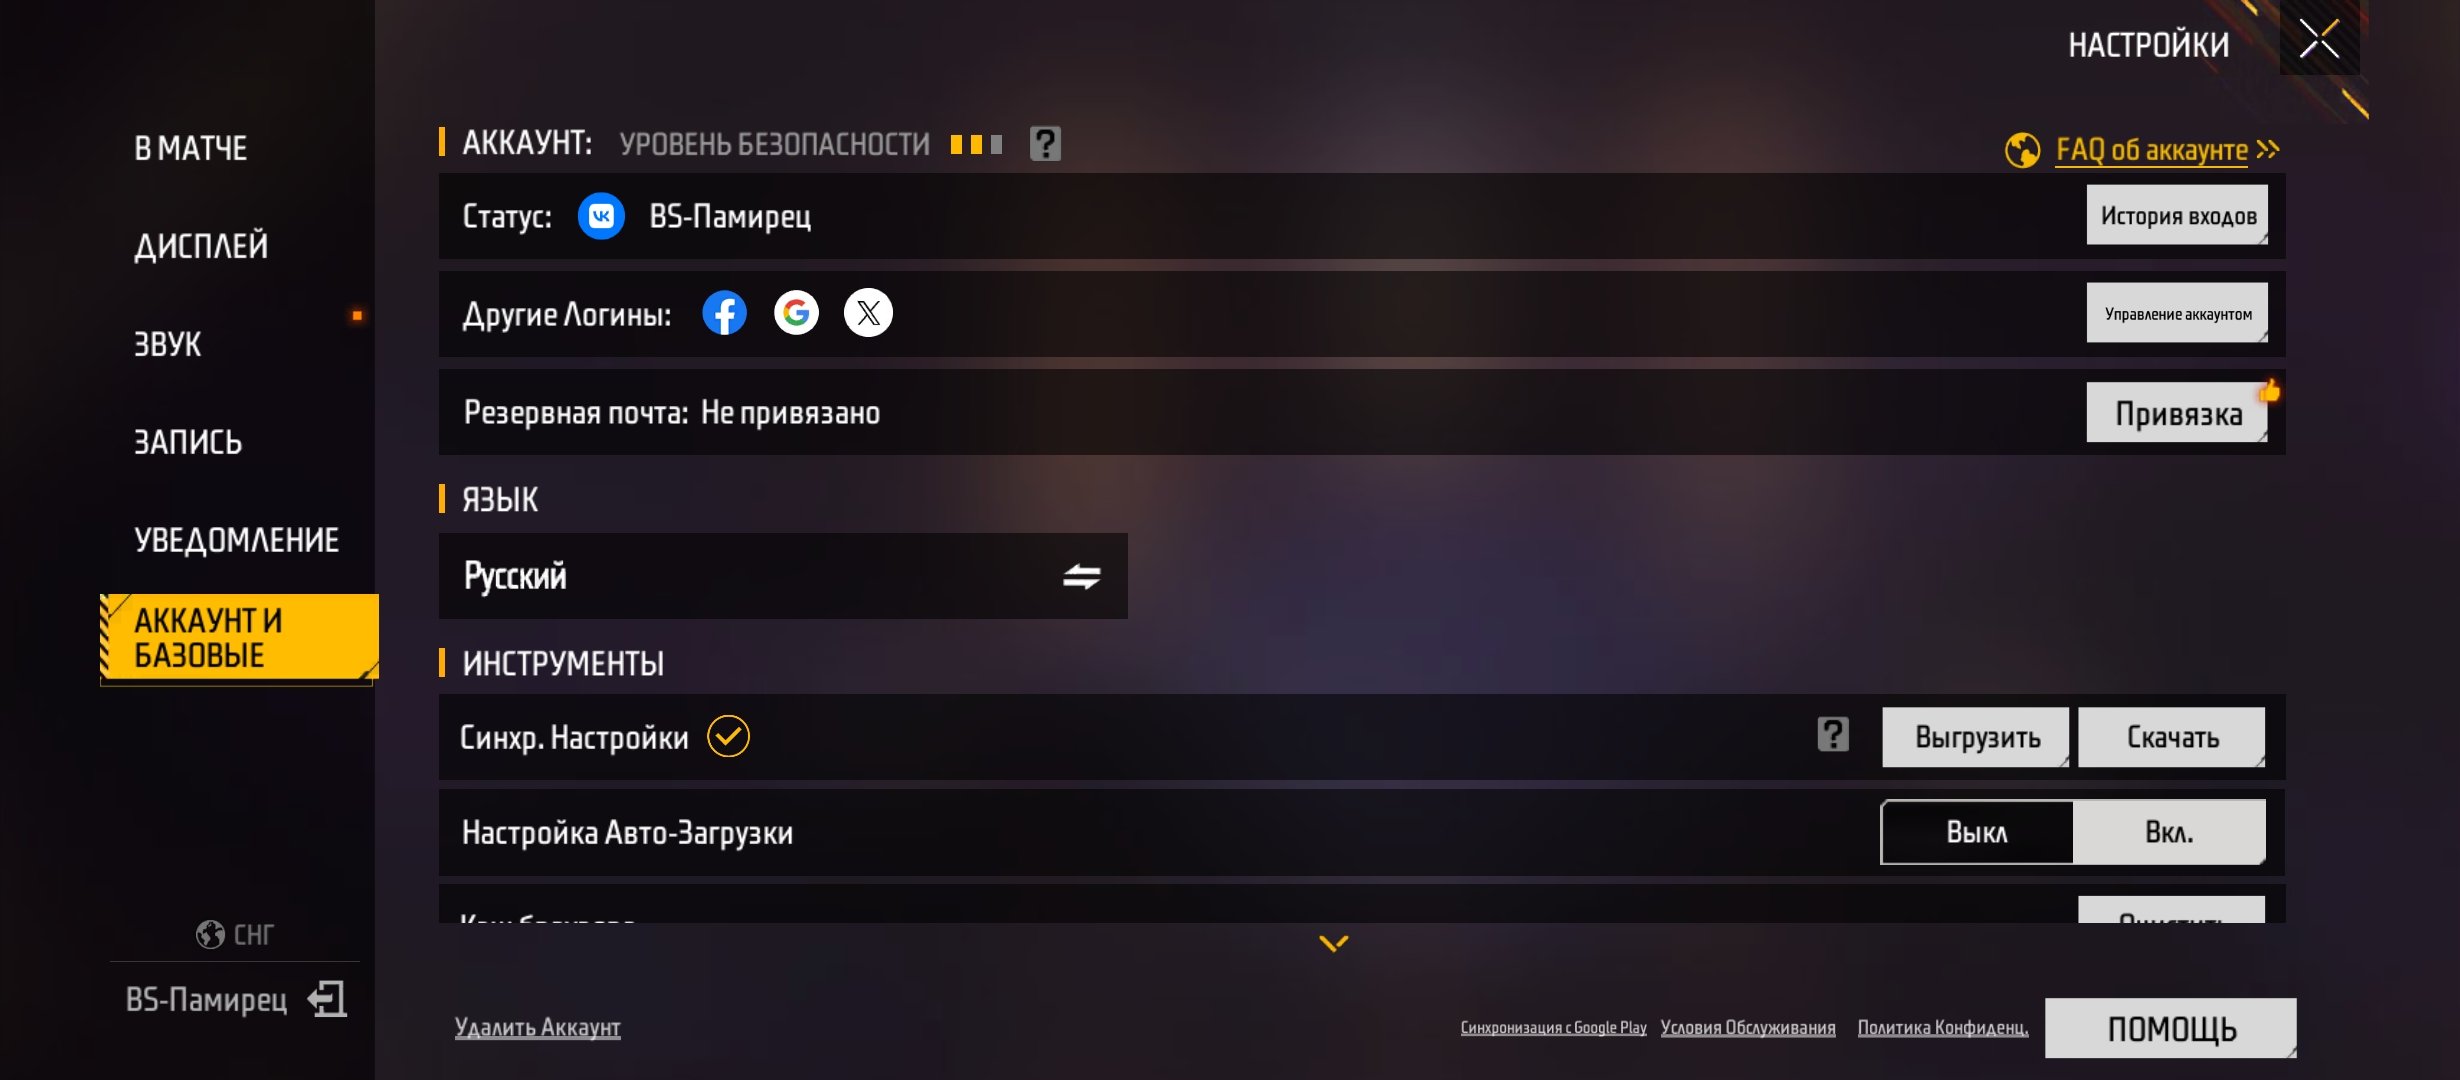Open security level help question mark
Viewport: 2460px width, 1080px height.
1045,144
